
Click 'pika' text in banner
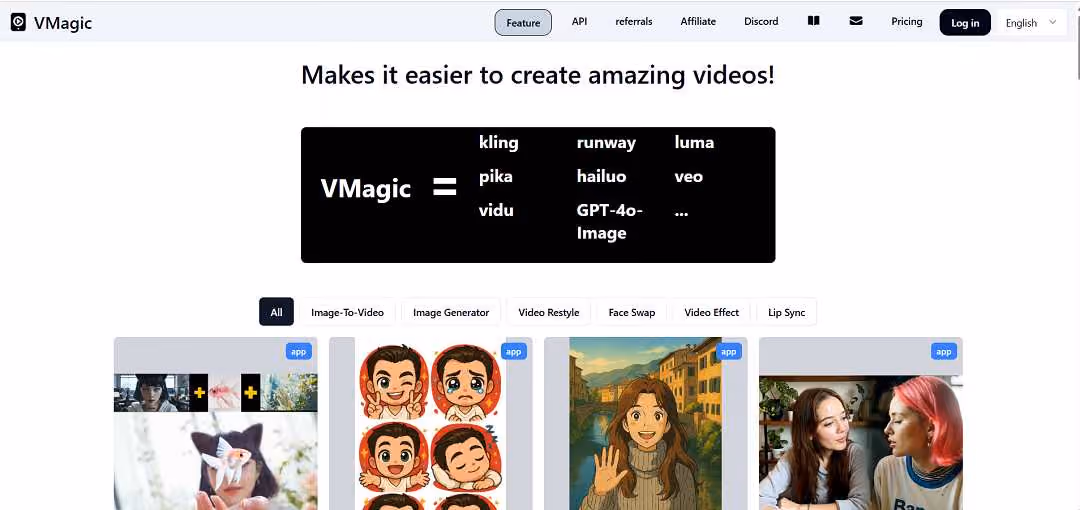(x=496, y=177)
